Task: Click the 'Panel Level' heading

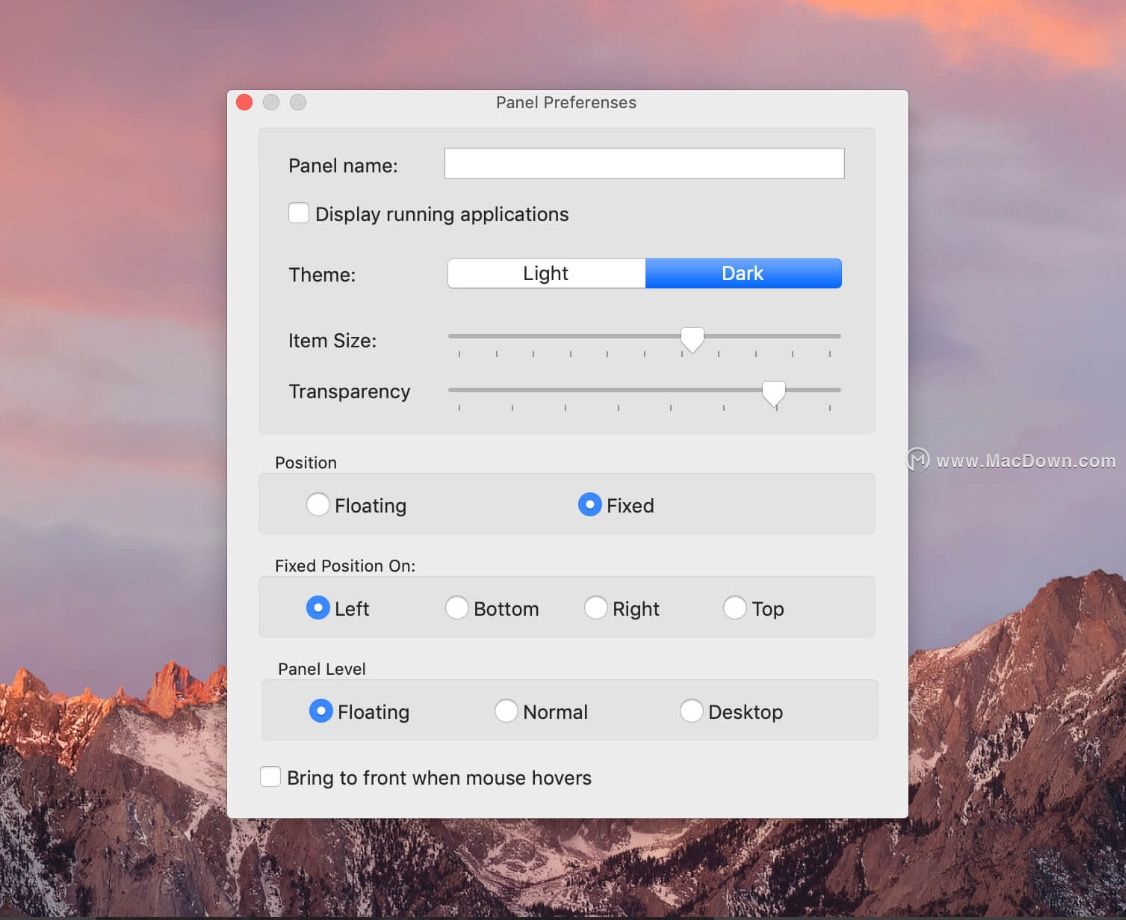Action: click(x=322, y=669)
